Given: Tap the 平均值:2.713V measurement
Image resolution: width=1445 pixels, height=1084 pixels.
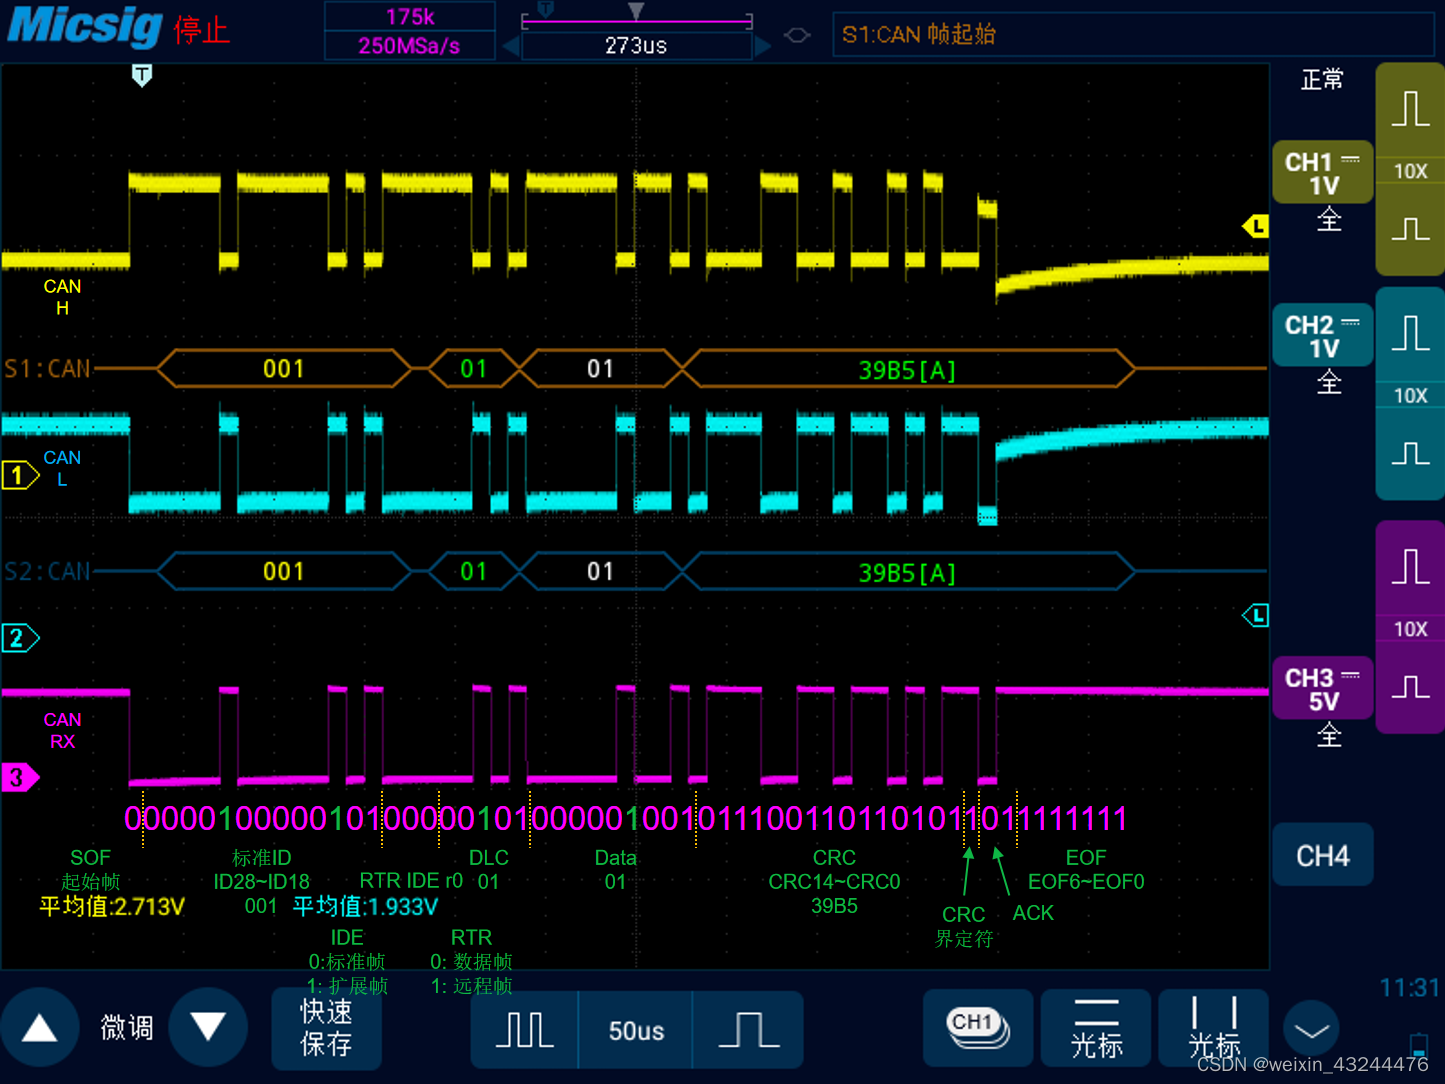Looking at the screenshot, I should (112, 907).
